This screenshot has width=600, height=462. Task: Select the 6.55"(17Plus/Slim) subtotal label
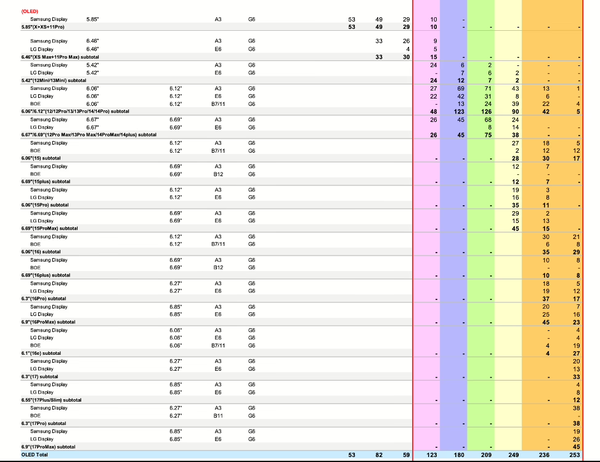click(x=51, y=400)
